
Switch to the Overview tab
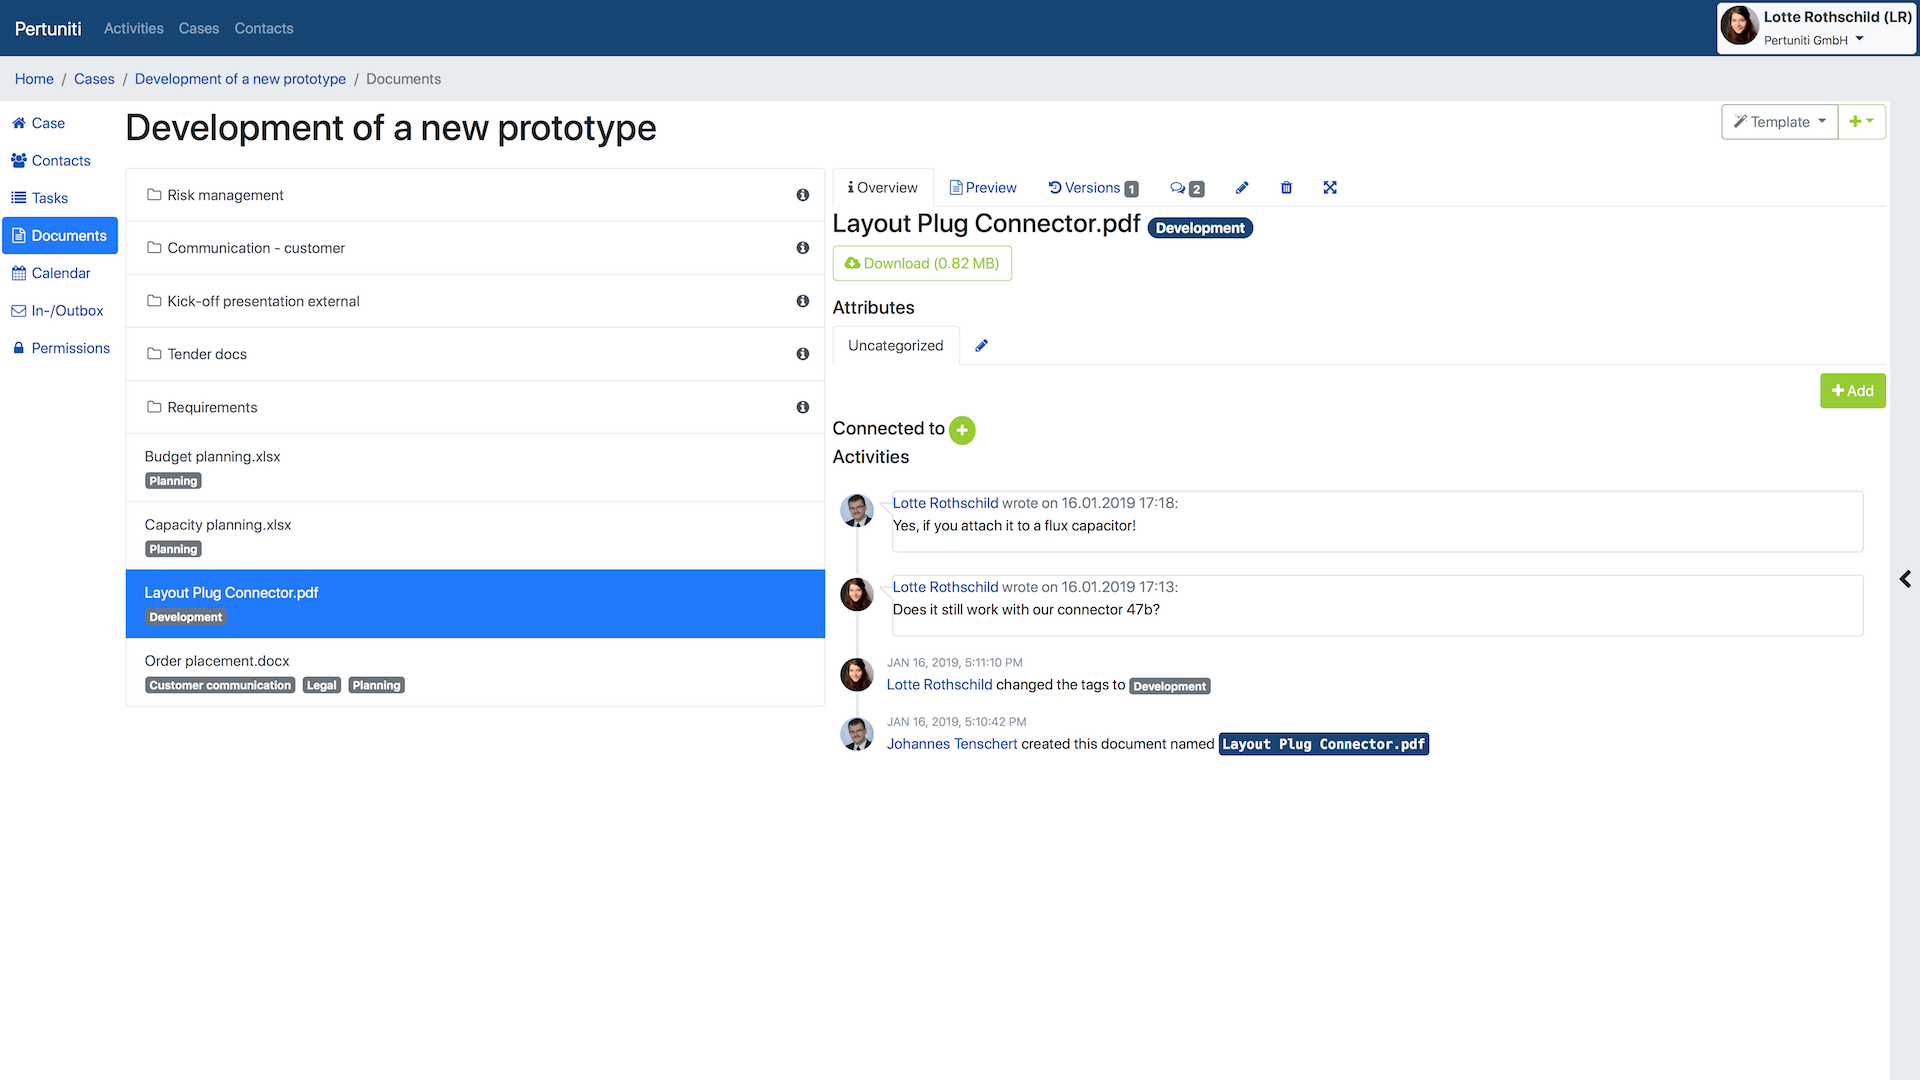click(882, 188)
